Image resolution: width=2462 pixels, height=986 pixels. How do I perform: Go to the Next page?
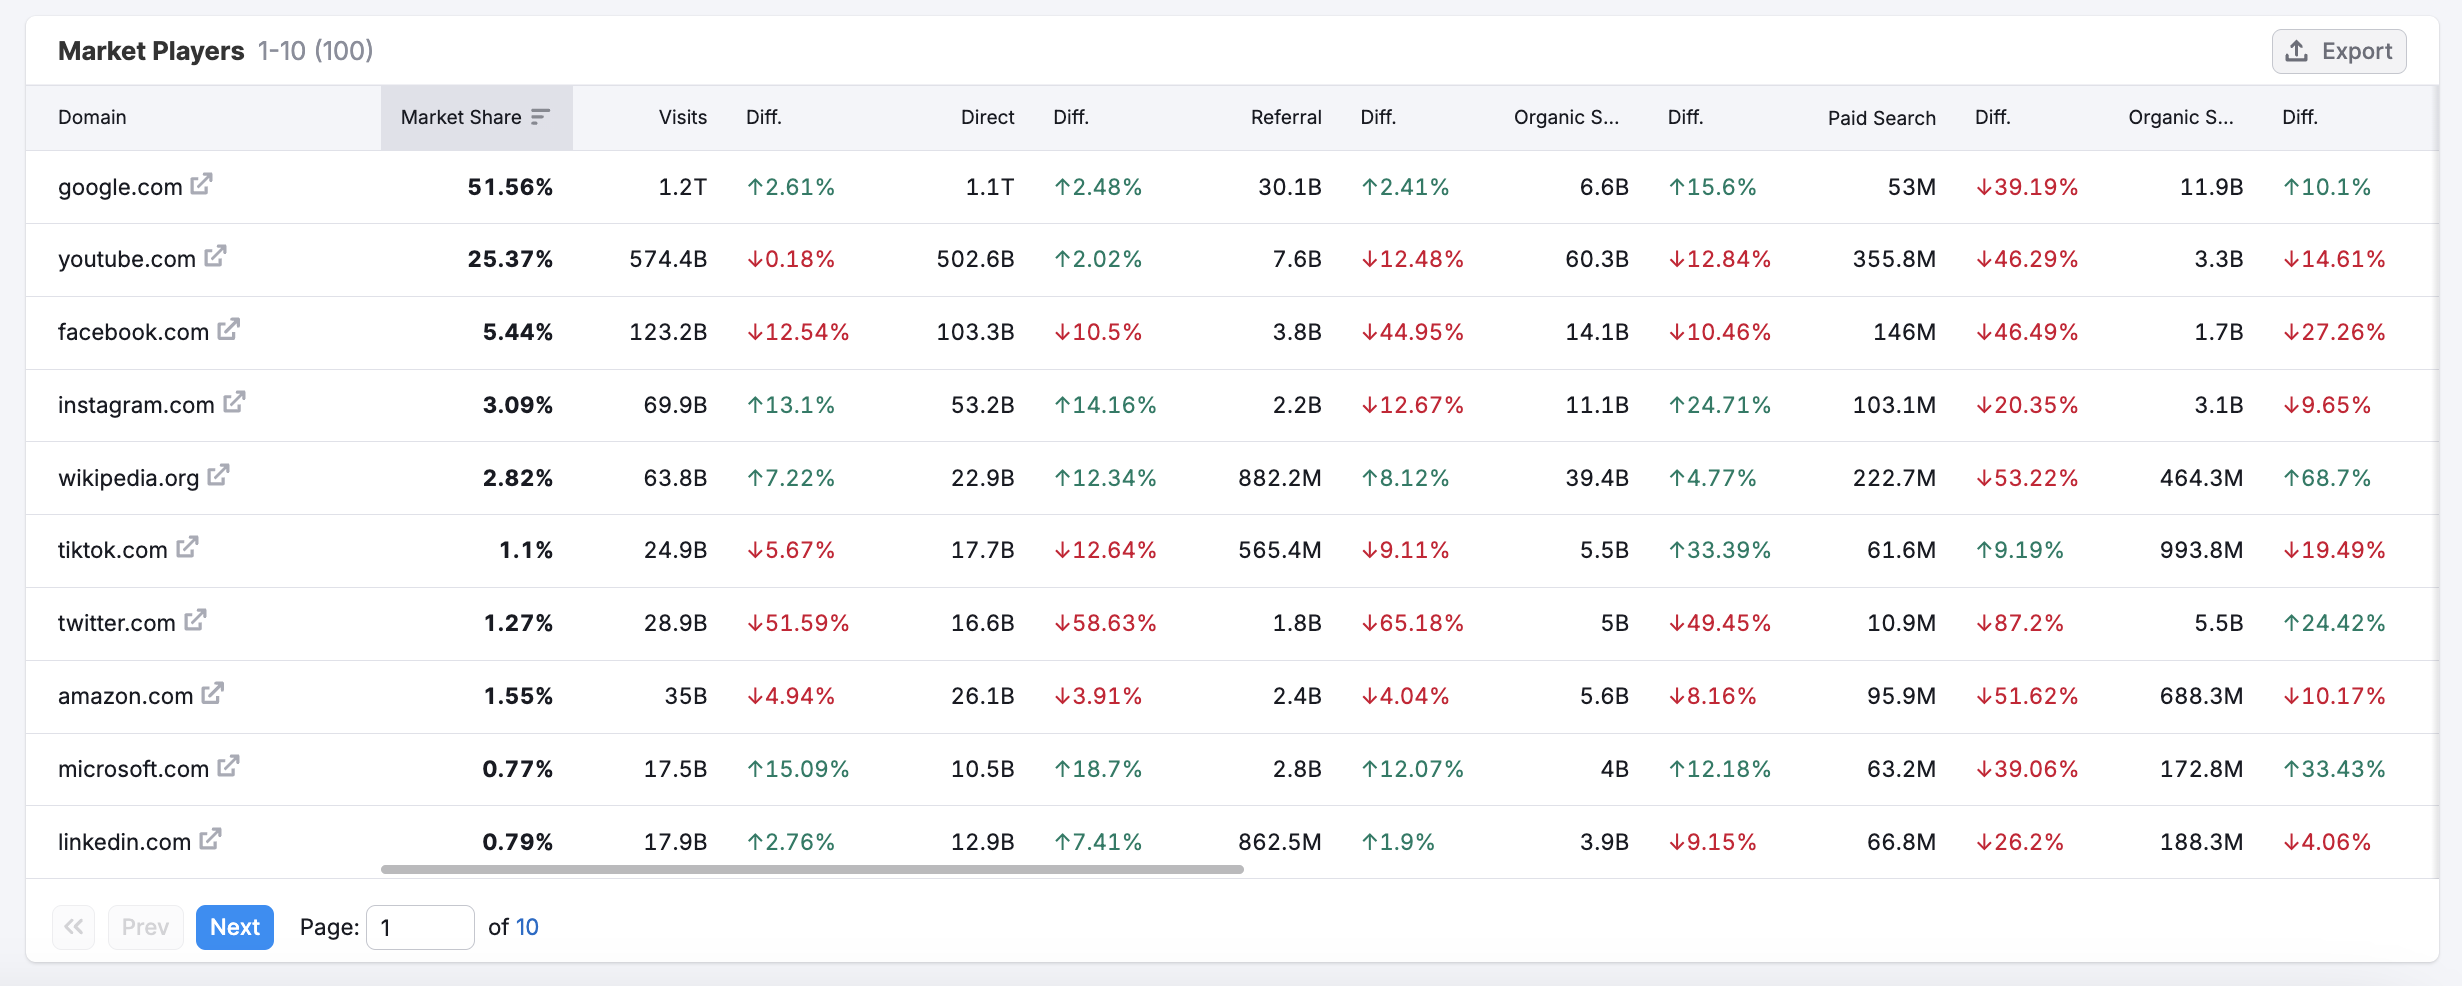[x=235, y=927]
